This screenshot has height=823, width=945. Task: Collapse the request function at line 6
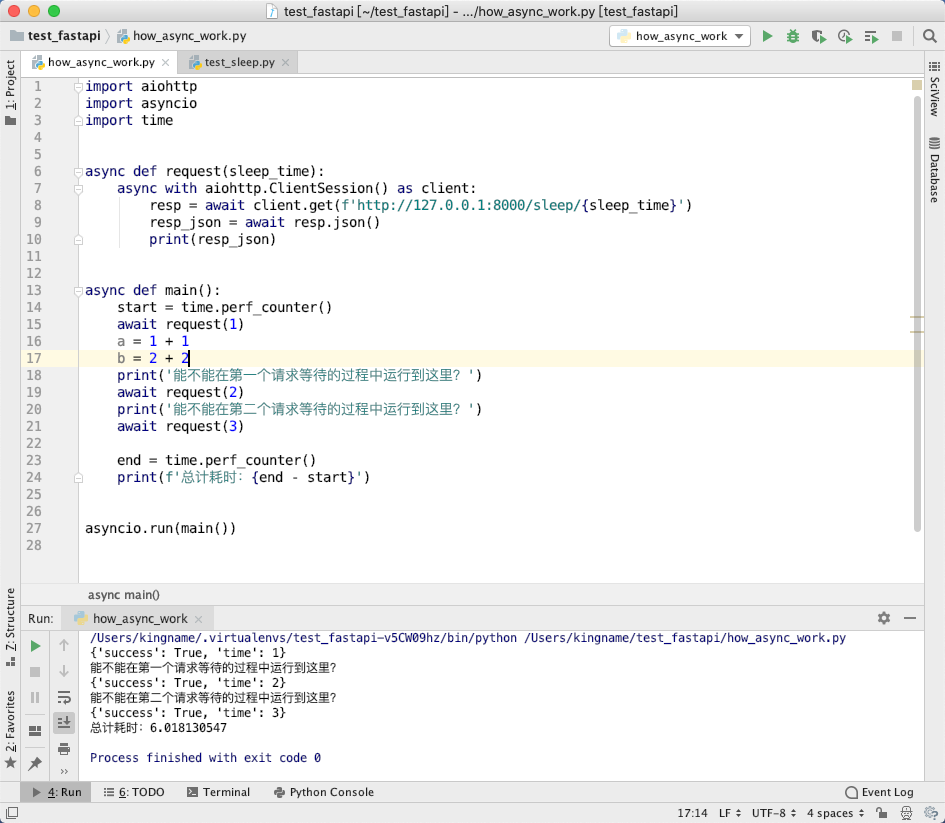[x=78, y=172]
